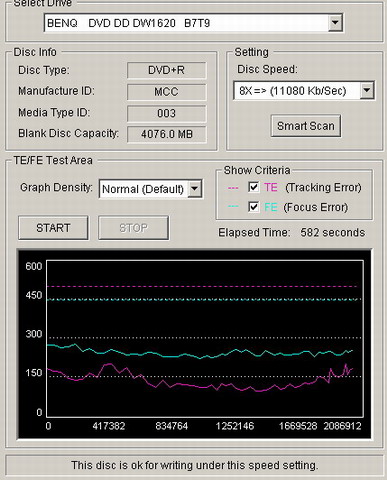
Task: Click the BENQ DVD DD DW1620 drive field
Action: 193,23
